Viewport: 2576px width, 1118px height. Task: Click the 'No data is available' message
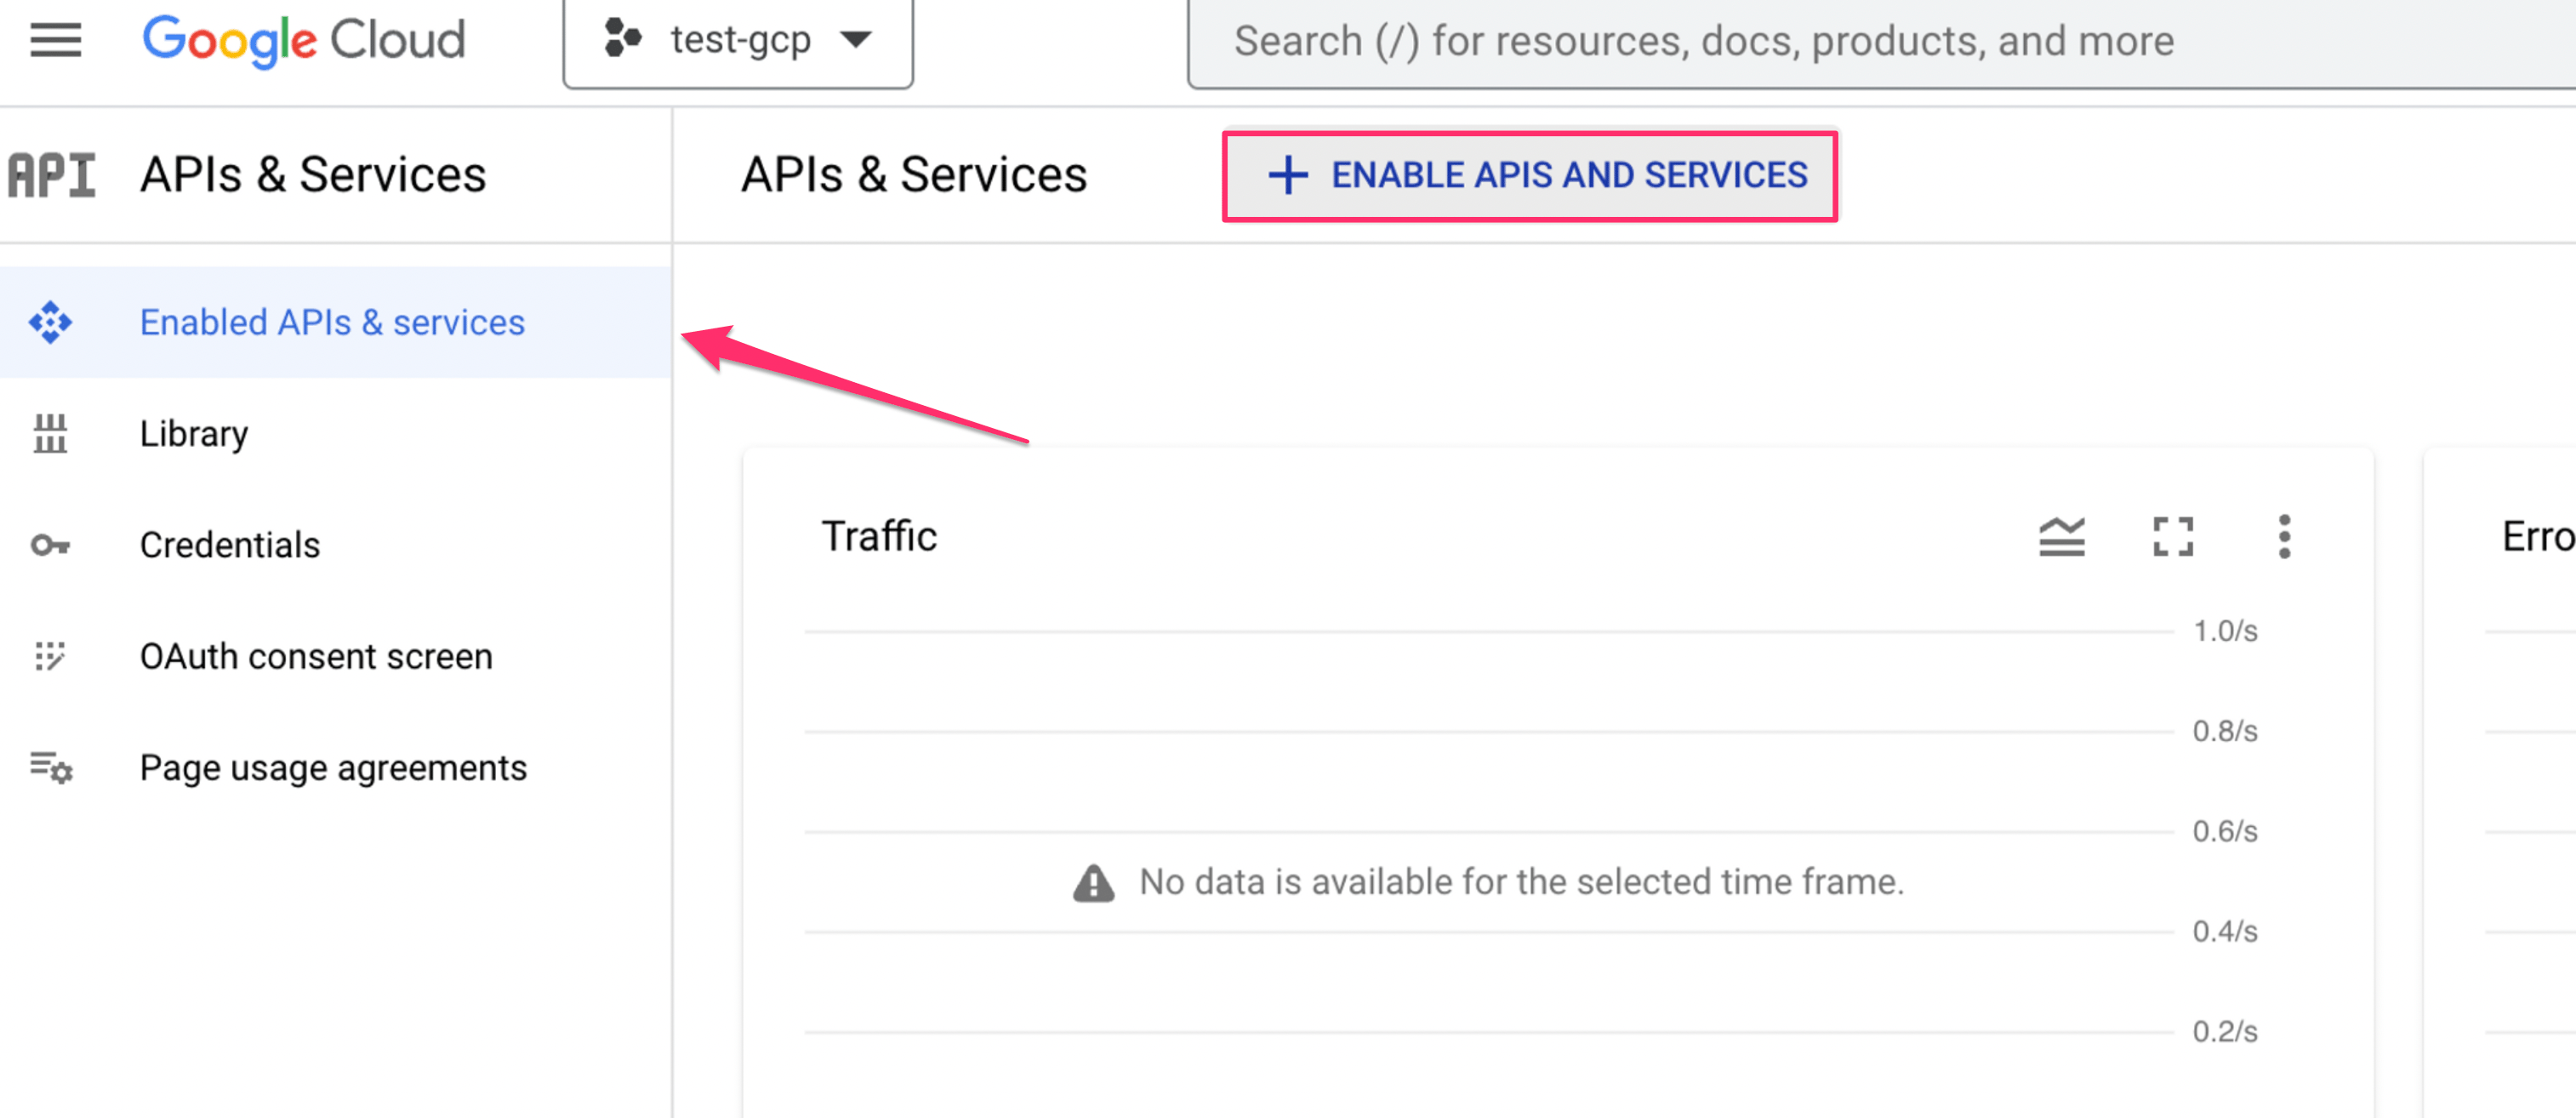coord(1521,882)
